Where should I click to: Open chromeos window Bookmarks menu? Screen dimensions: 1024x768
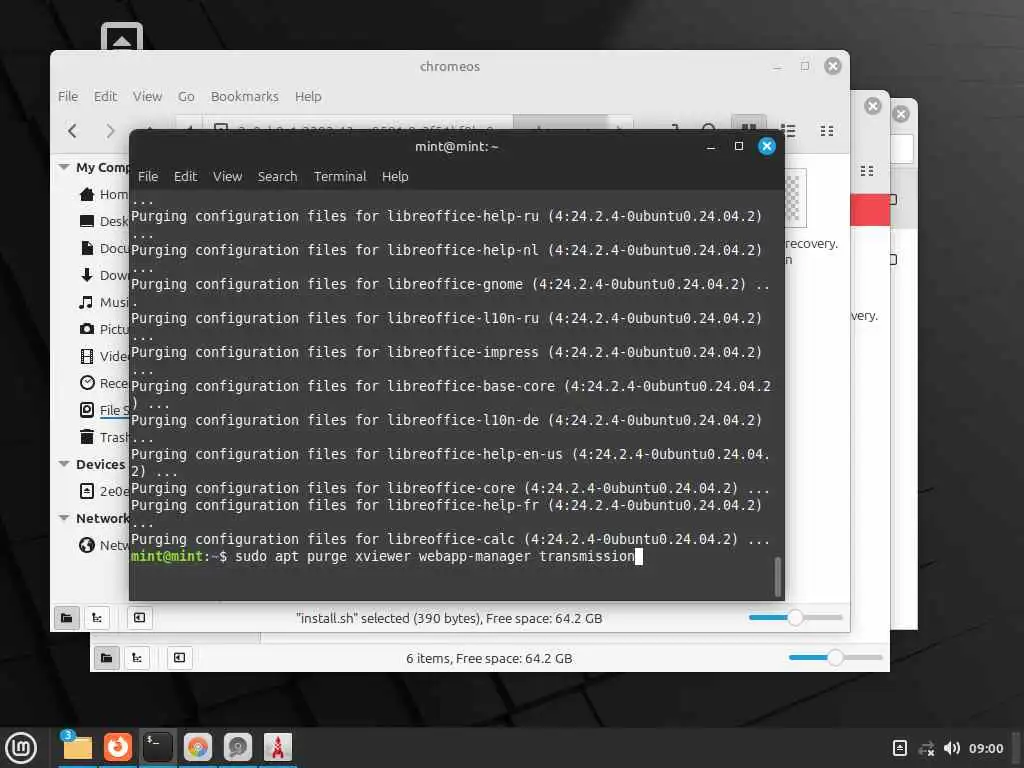point(245,97)
